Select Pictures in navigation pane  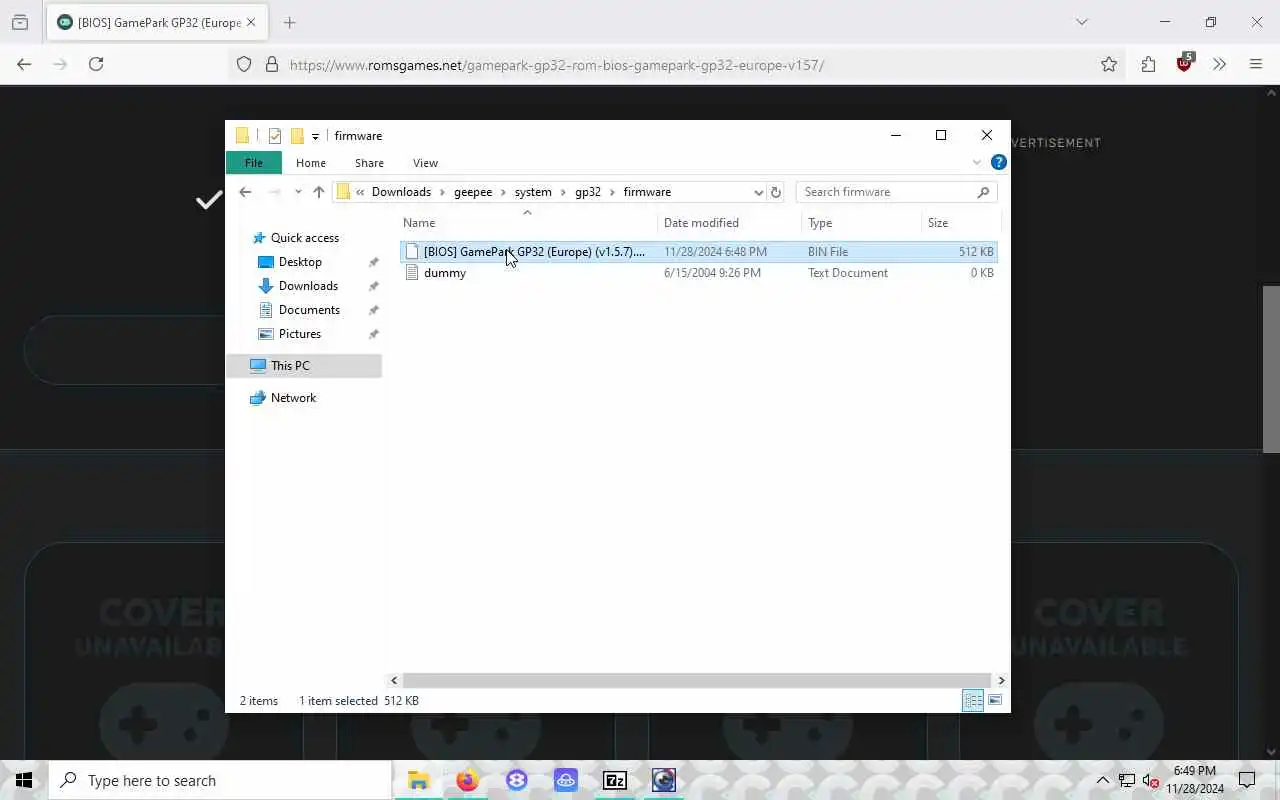coord(300,334)
